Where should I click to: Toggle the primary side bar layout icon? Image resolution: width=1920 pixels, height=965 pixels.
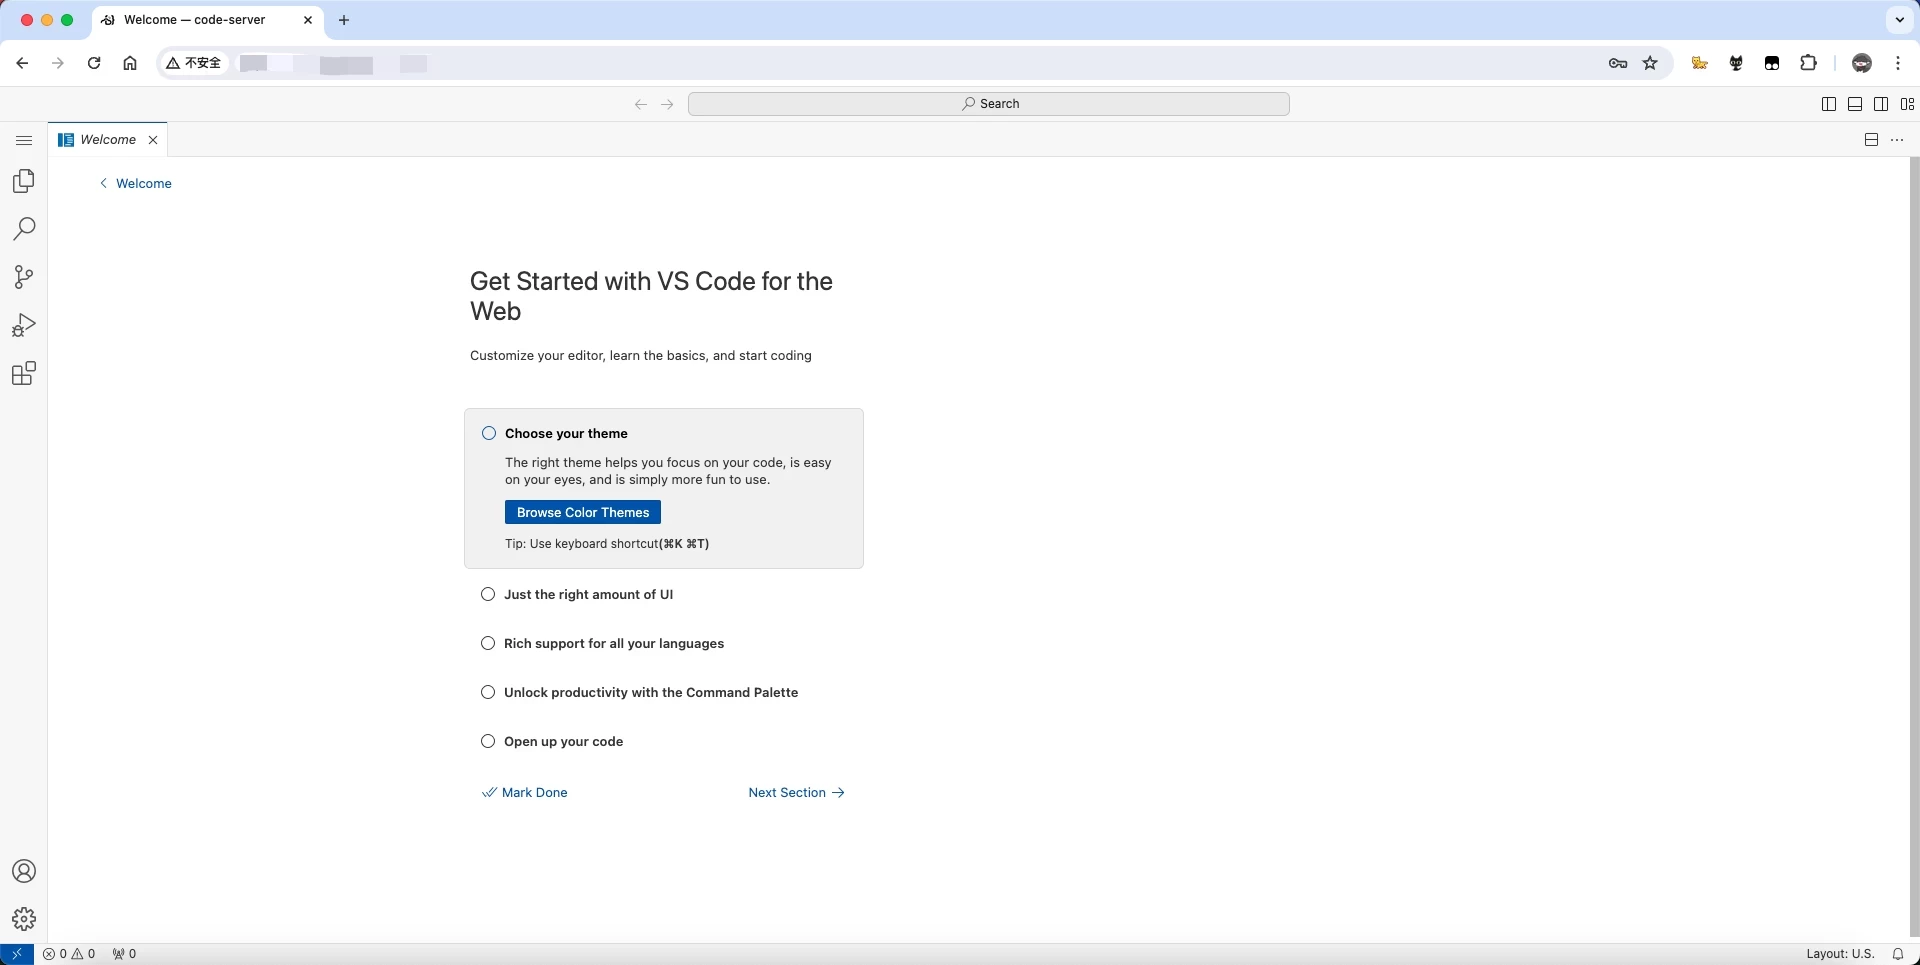point(1828,104)
